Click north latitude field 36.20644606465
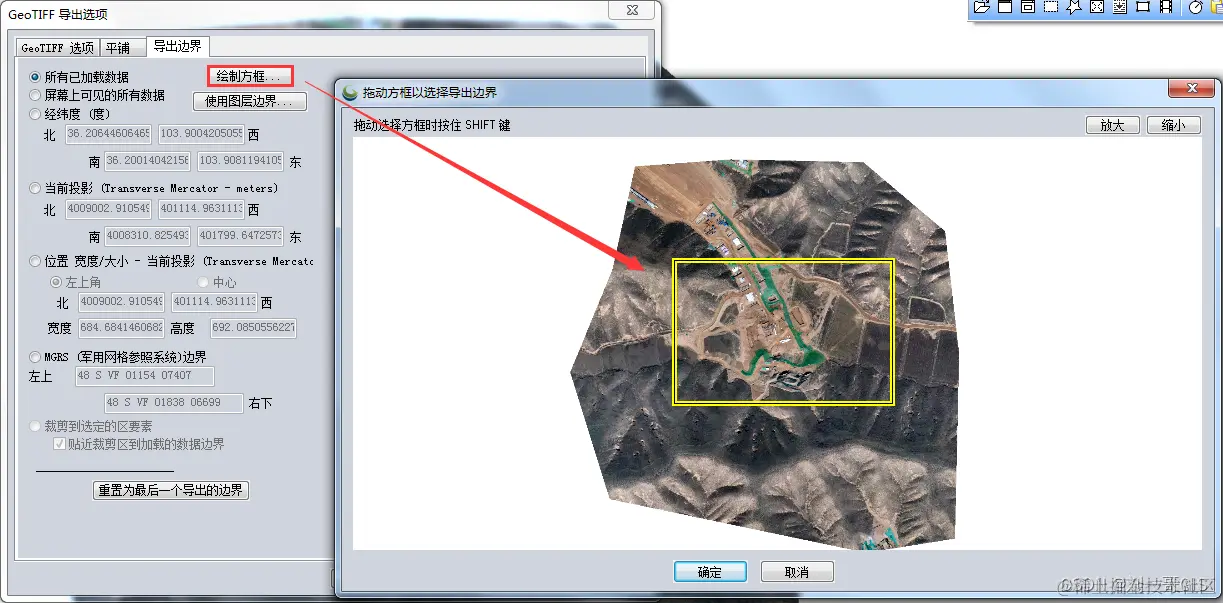 click(x=108, y=134)
